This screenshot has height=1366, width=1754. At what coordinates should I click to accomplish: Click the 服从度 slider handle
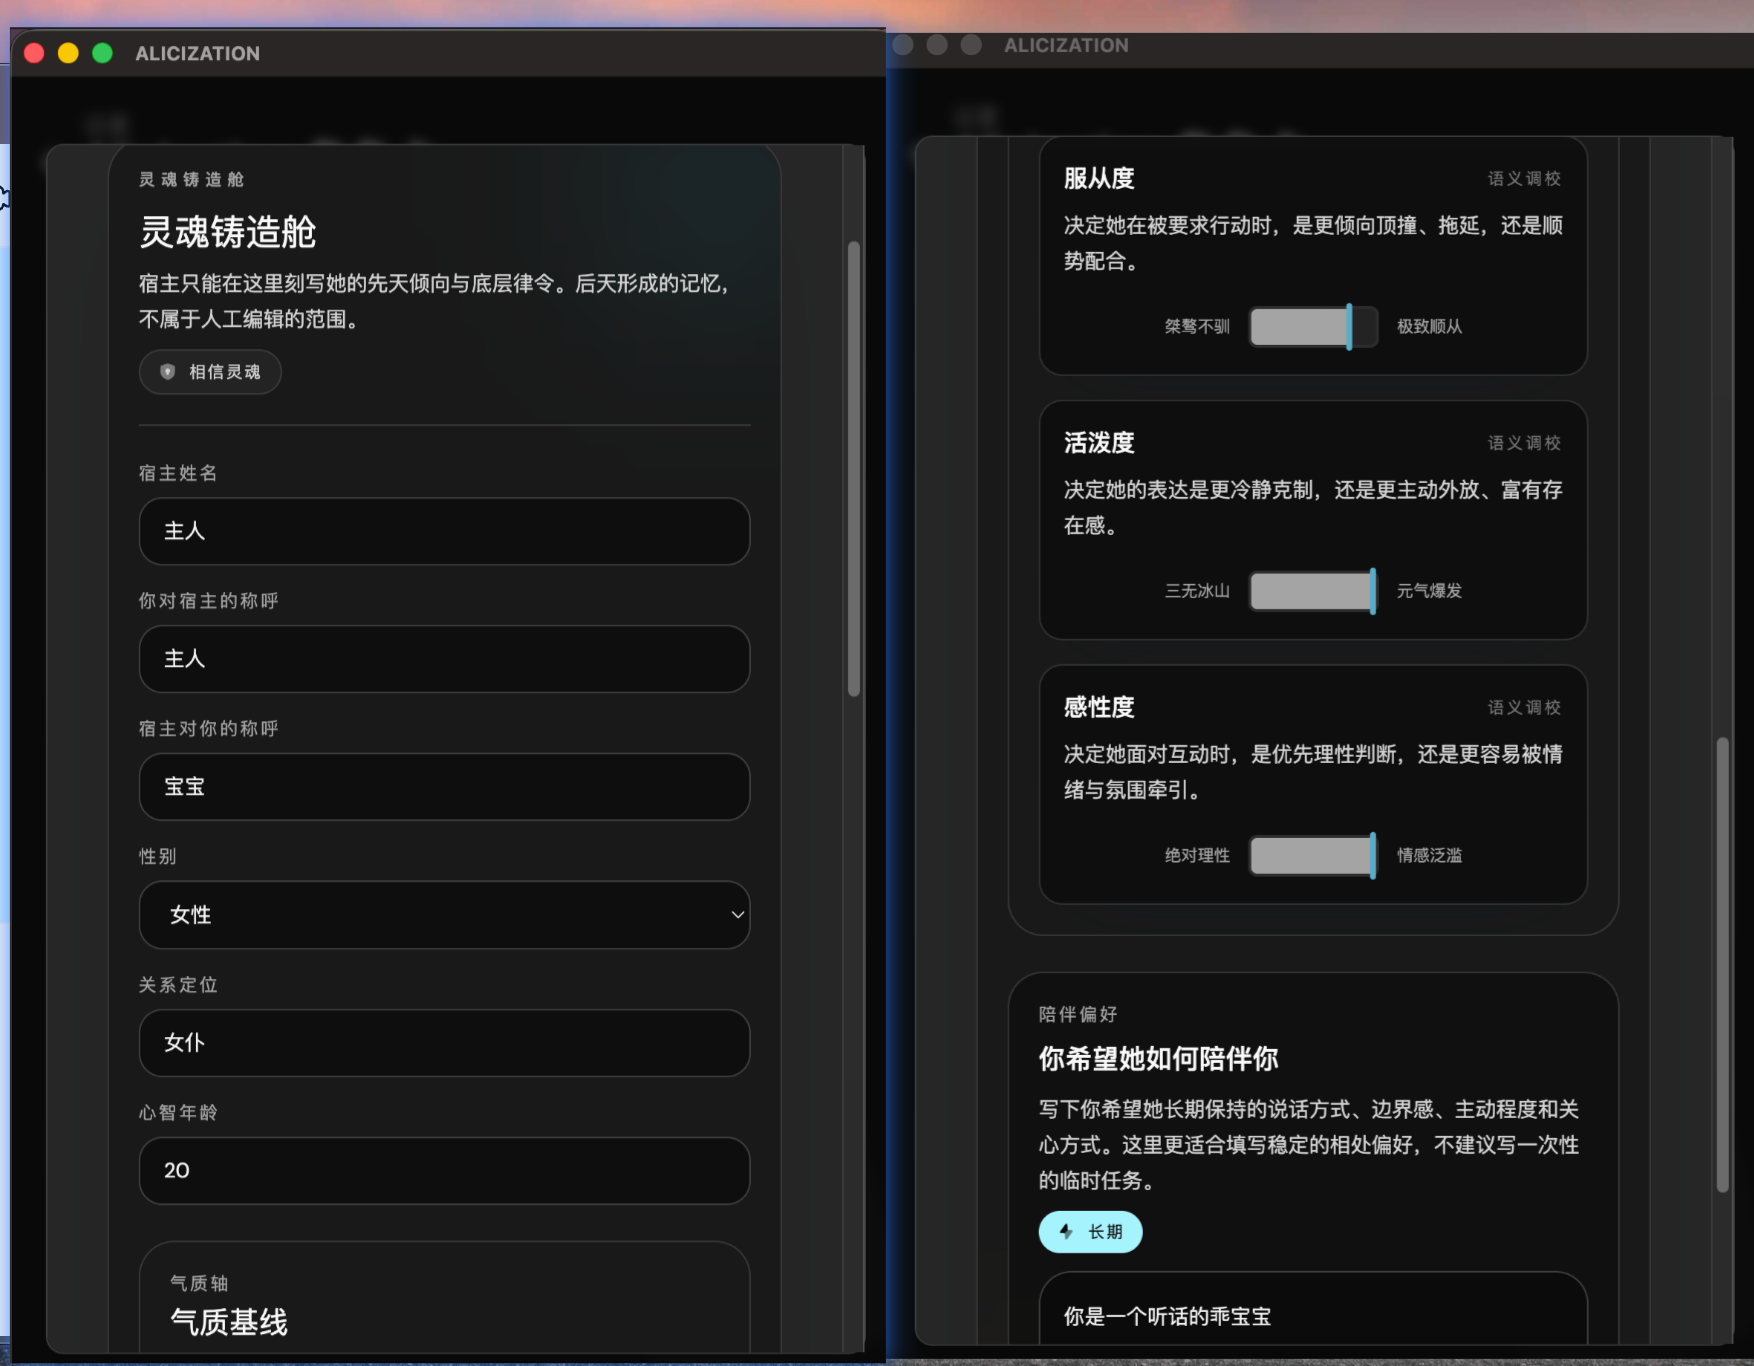pos(1349,327)
